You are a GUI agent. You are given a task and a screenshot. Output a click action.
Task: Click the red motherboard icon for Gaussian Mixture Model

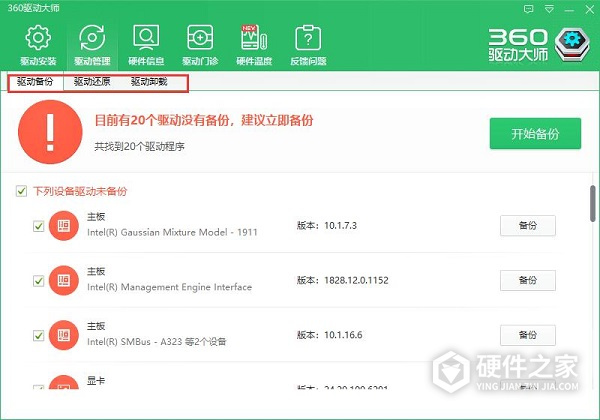coord(64,226)
